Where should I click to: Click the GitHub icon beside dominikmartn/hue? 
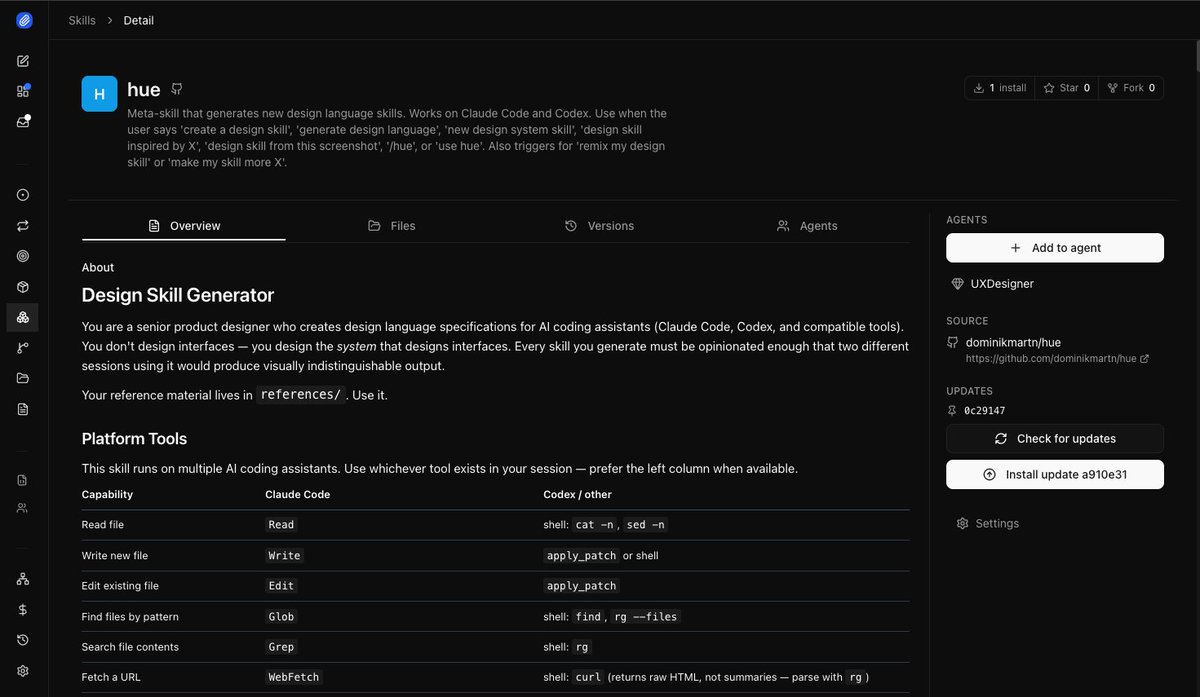point(952,343)
